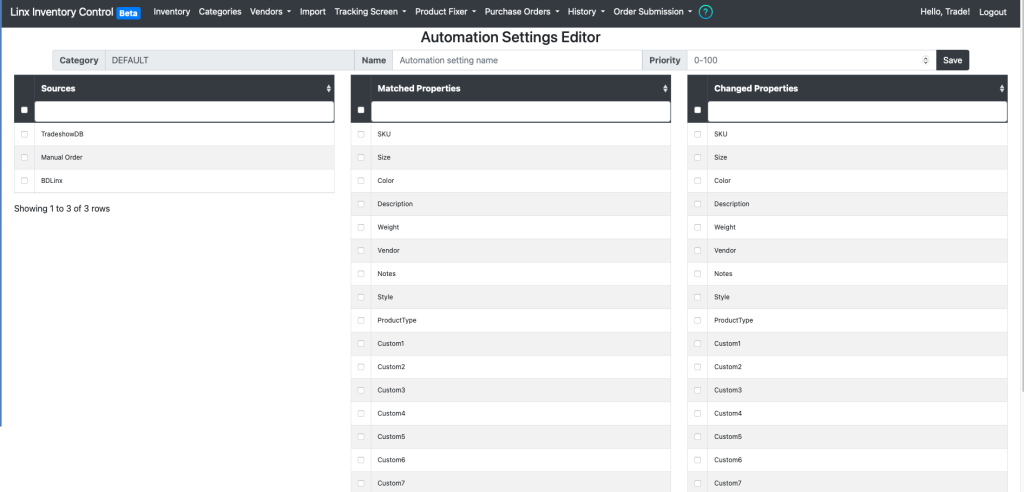This screenshot has width=1024, height=492.
Task: Click the Matched Properties sort arrows
Action: (665, 88)
